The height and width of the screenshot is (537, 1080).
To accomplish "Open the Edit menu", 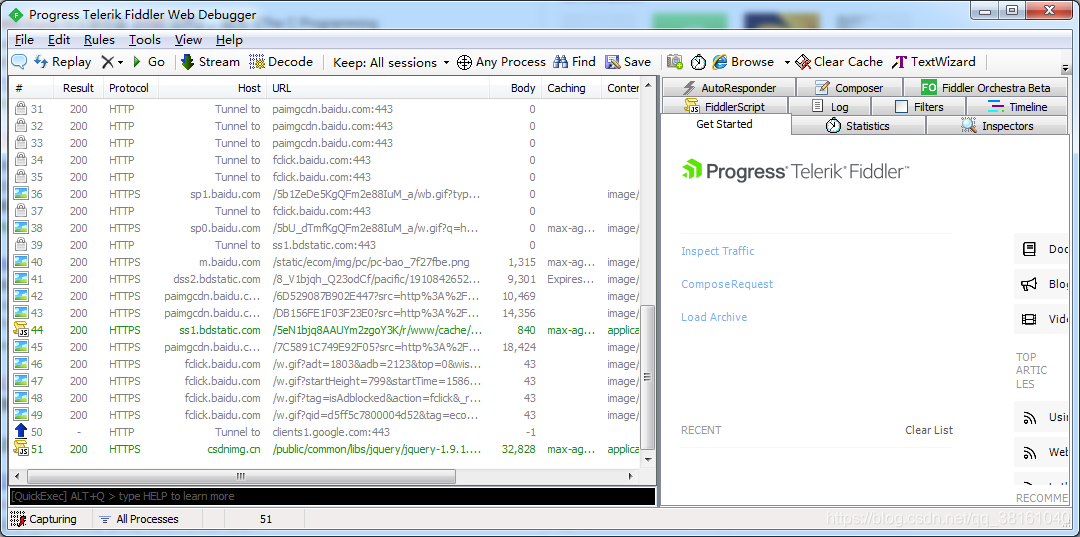I will 59,40.
